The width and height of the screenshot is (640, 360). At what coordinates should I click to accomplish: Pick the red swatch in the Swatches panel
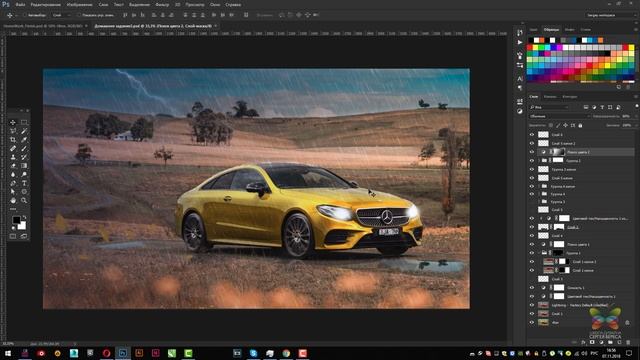[x=530, y=47]
